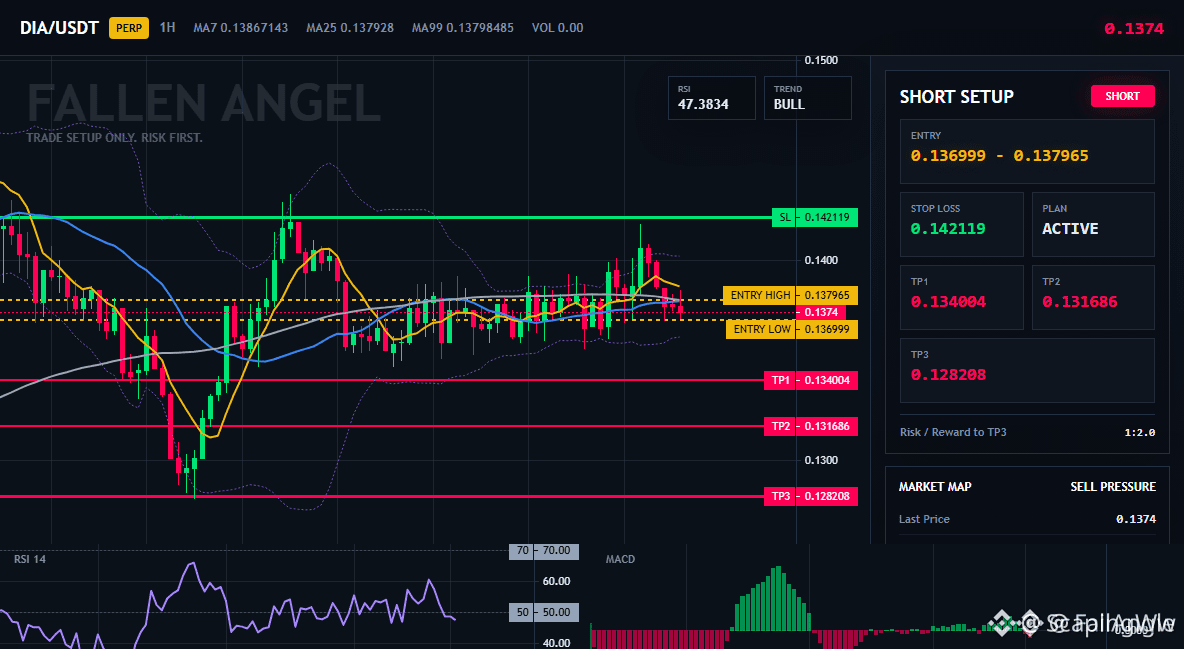The height and width of the screenshot is (649, 1184).
Task: Click the yellow PERP badge
Action: coord(129,28)
